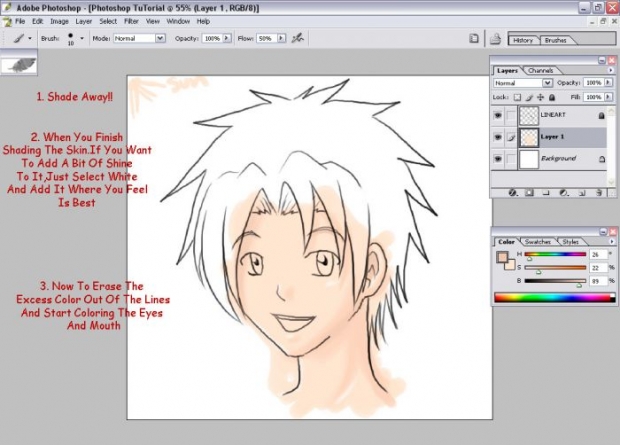The image size is (620, 445).
Task: Open the View menu
Action: [153, 21]
